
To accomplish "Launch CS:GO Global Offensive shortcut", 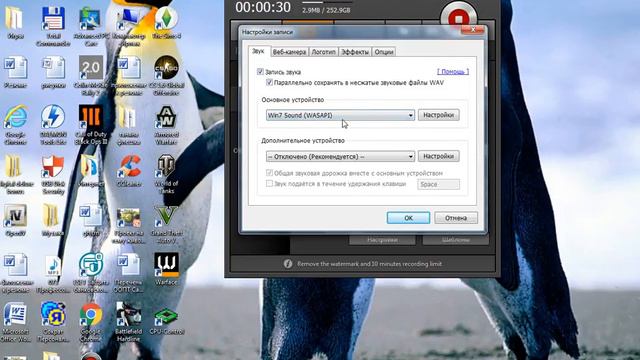I will coord(166,76).
